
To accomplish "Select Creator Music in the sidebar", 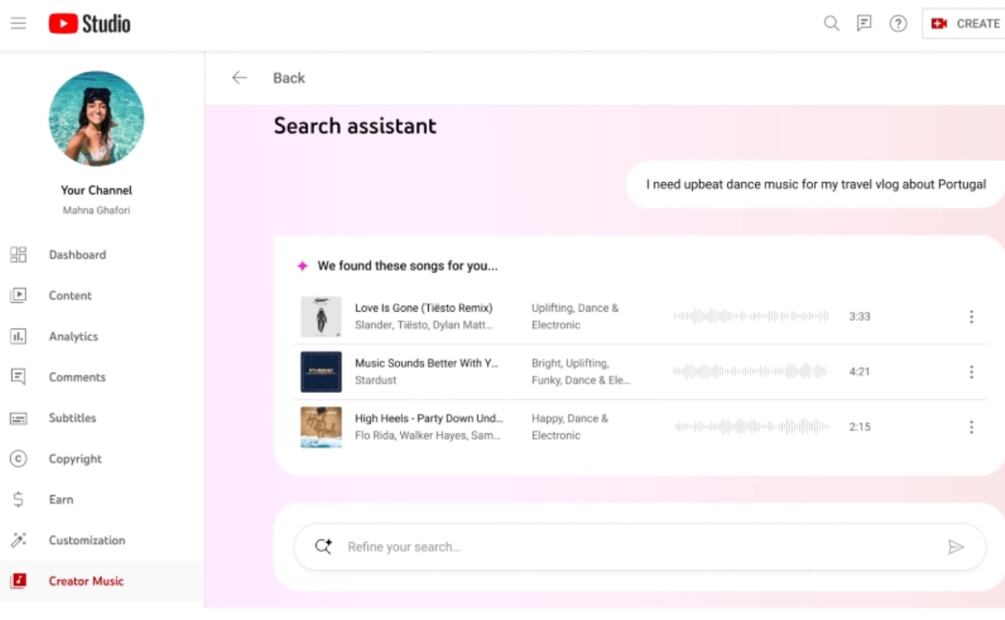I will [x=86, y=581].
